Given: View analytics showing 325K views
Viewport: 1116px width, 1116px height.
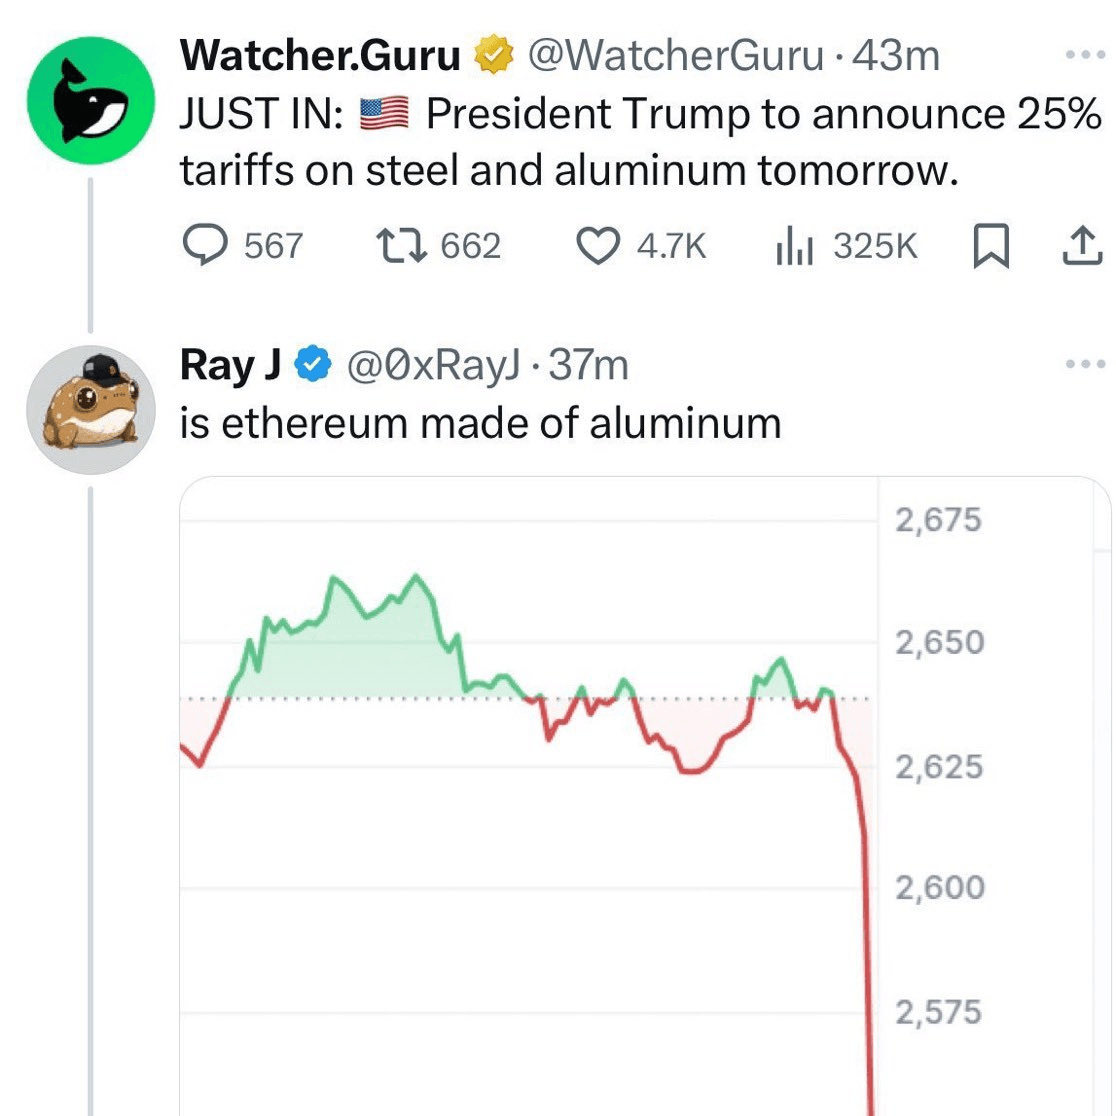Looking at the screenshot, I should point(797,245).
